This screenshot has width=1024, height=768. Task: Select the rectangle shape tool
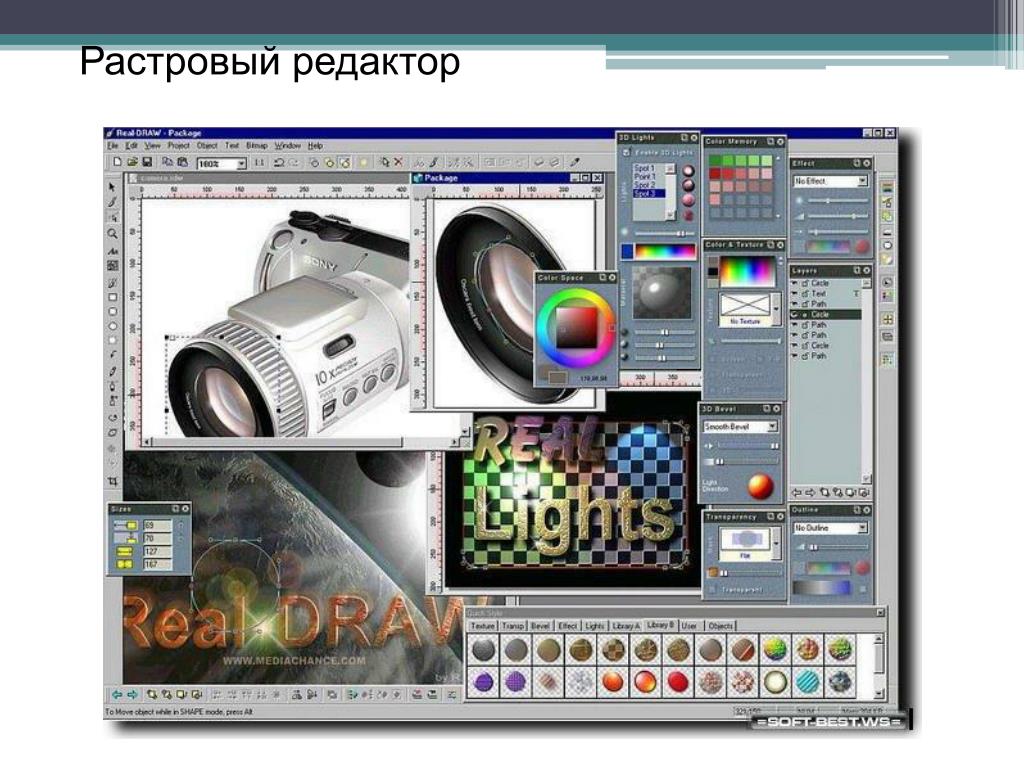112,297
